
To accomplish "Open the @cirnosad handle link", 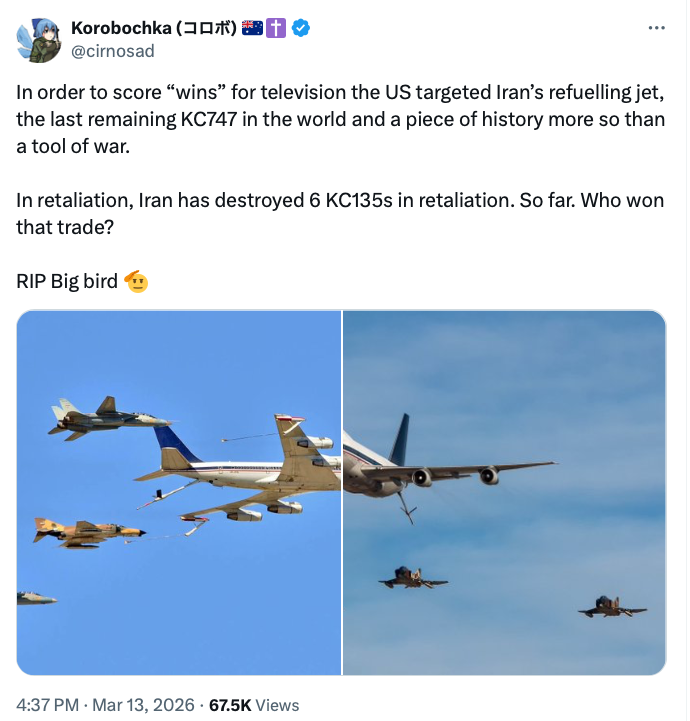I will [x=113, y=51].
